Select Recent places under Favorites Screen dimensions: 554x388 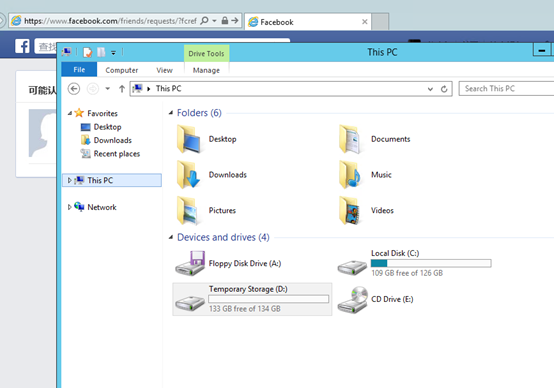117,154
